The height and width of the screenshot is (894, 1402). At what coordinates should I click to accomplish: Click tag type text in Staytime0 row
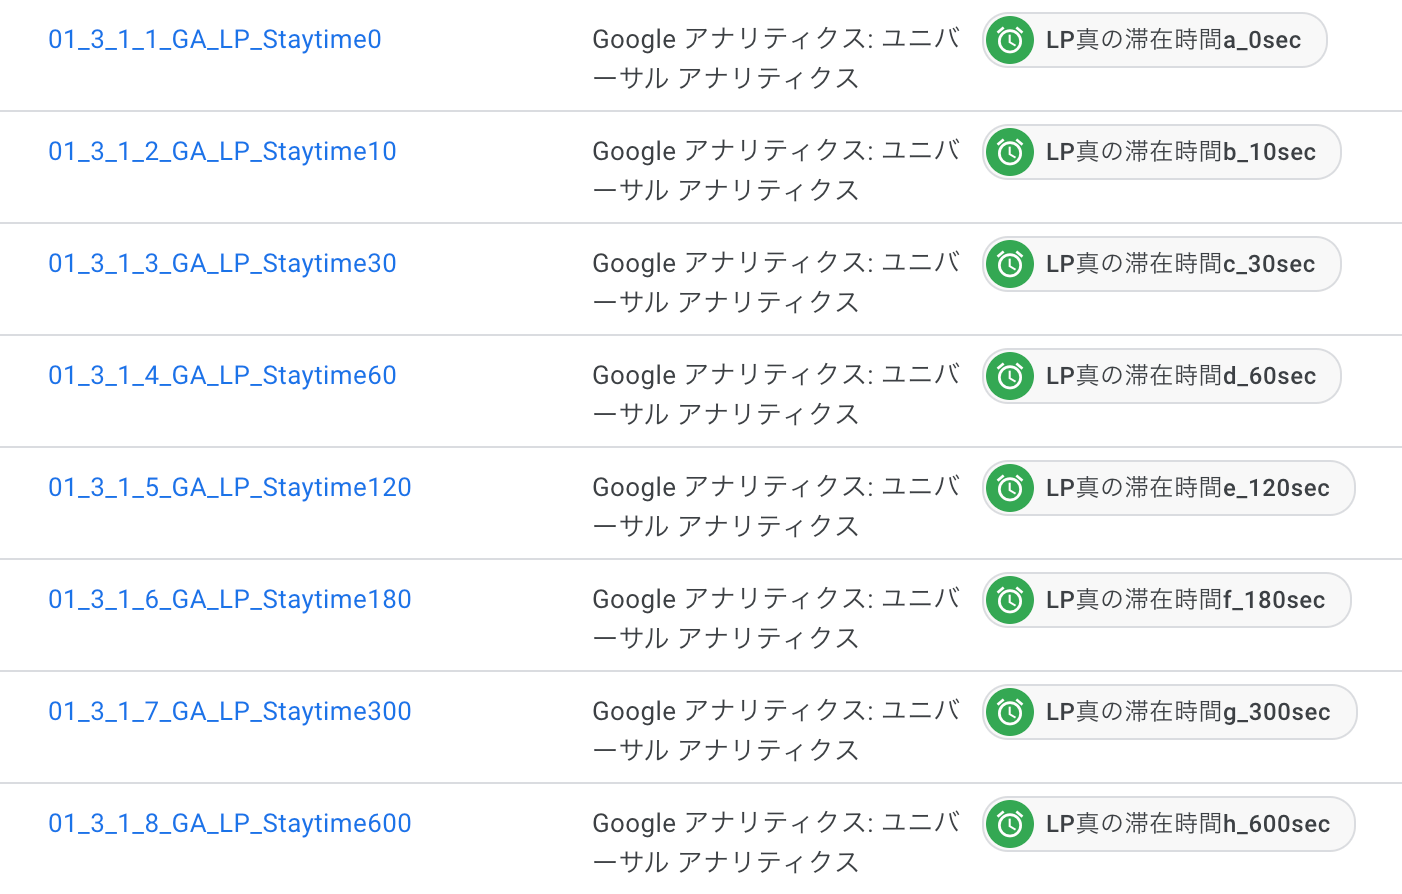(x=776, y=59)
